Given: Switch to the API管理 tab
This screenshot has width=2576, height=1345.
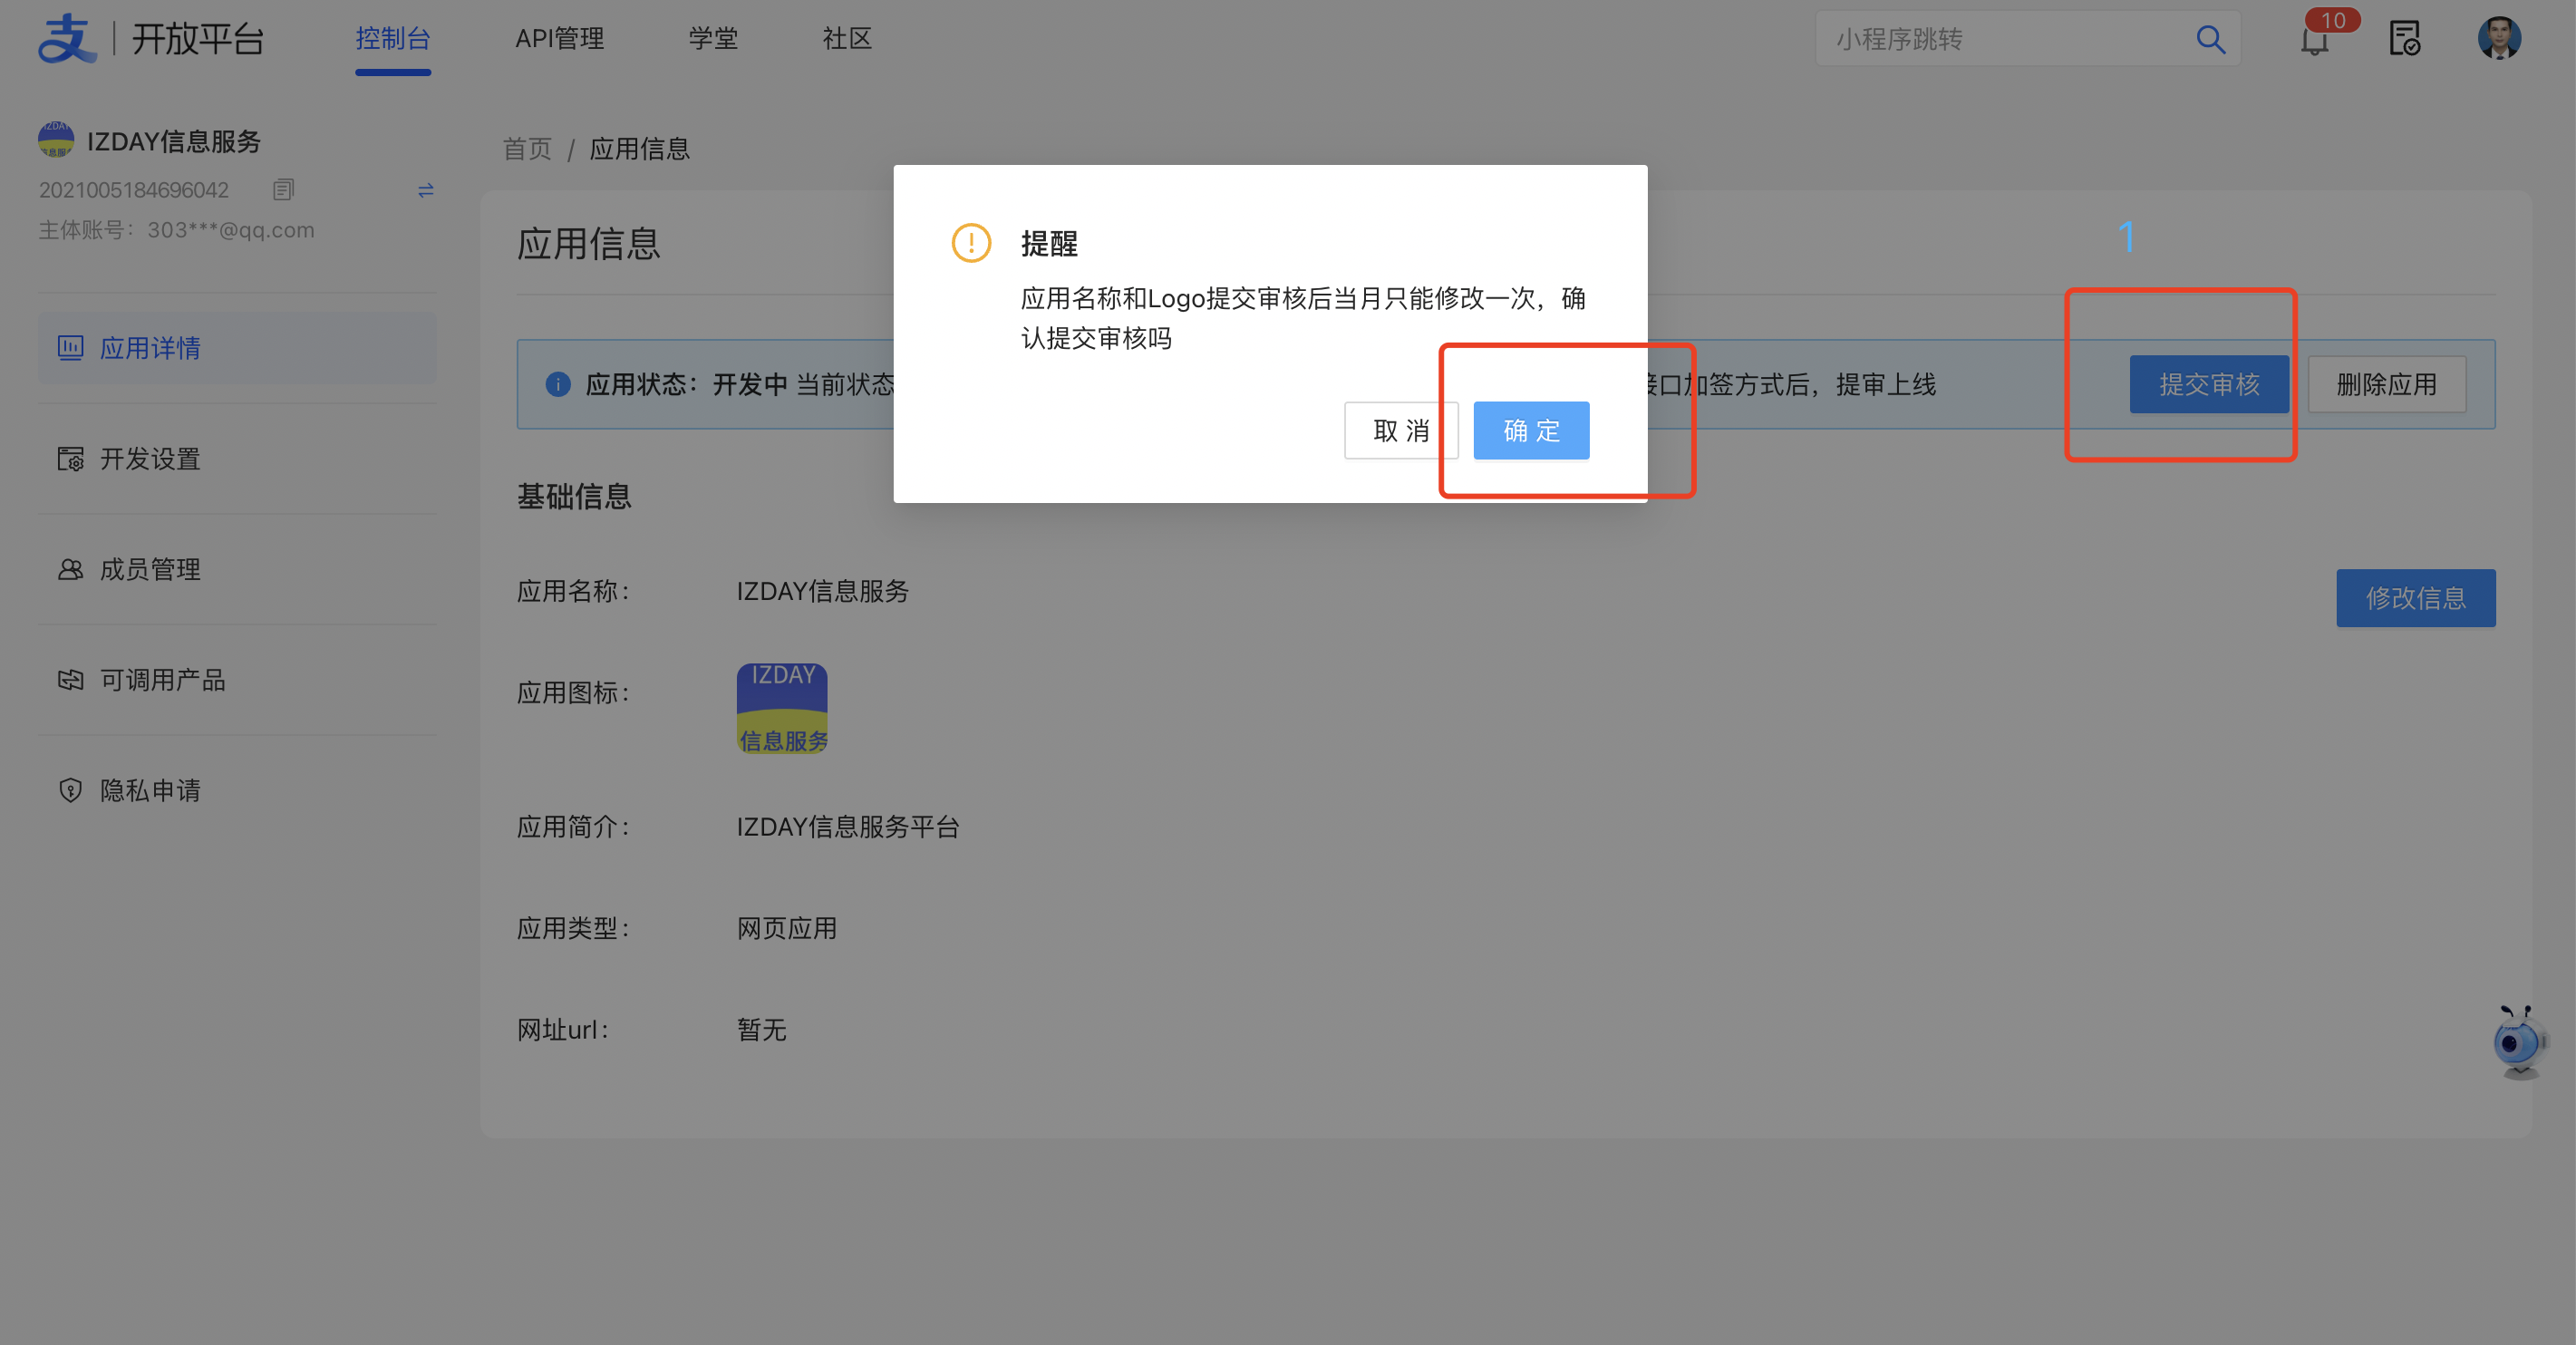Looking at the screenshot, I should pos(559,38).
